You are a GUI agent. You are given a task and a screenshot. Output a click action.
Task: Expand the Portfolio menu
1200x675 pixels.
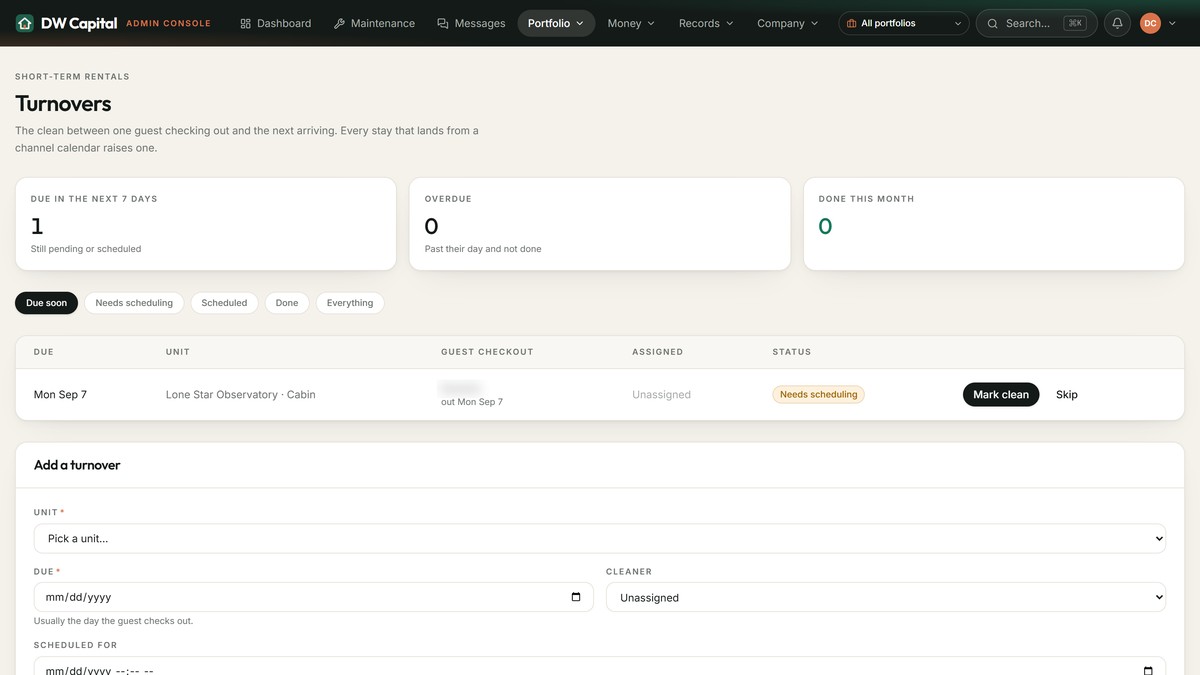[556, 23]
